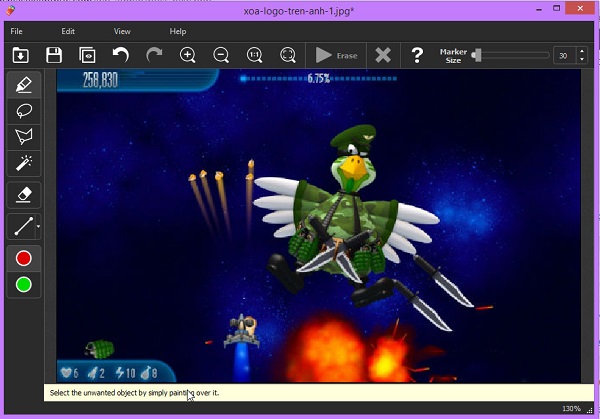Click the Undo arrow icon
The width and height of the screenshot is (600, 419).
point(121,55)
